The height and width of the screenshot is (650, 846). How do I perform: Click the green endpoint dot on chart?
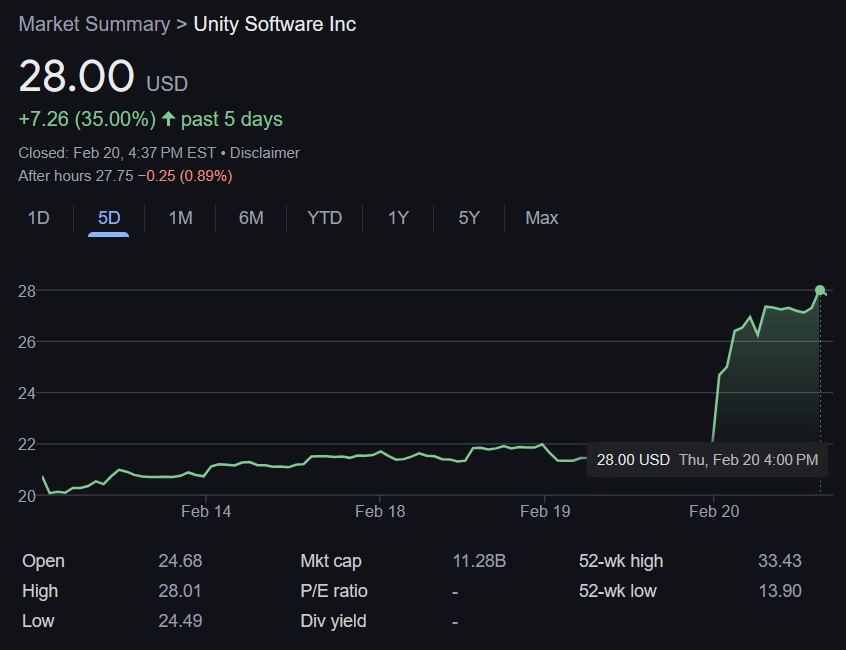(x=820, y=290)
